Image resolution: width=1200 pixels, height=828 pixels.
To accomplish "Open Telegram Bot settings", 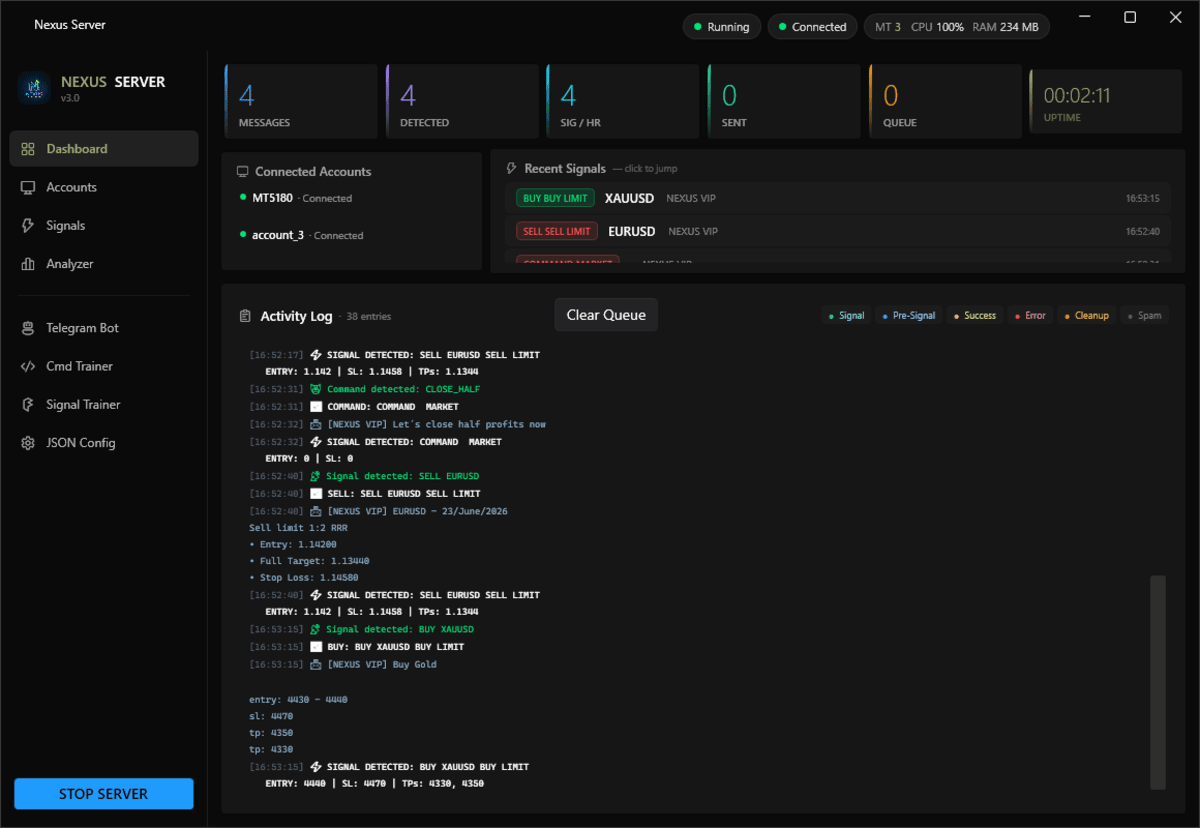I will [104, 328].
